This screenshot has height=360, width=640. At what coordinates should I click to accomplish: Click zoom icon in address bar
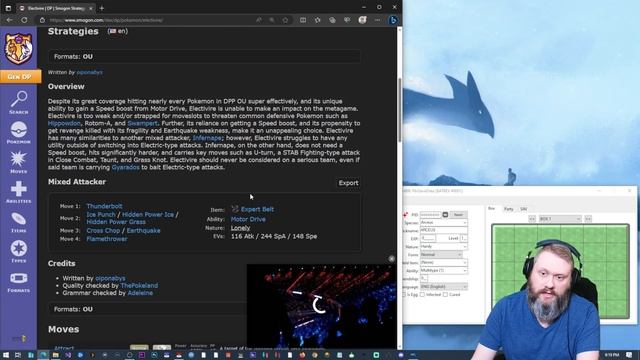tap(272, 20)
